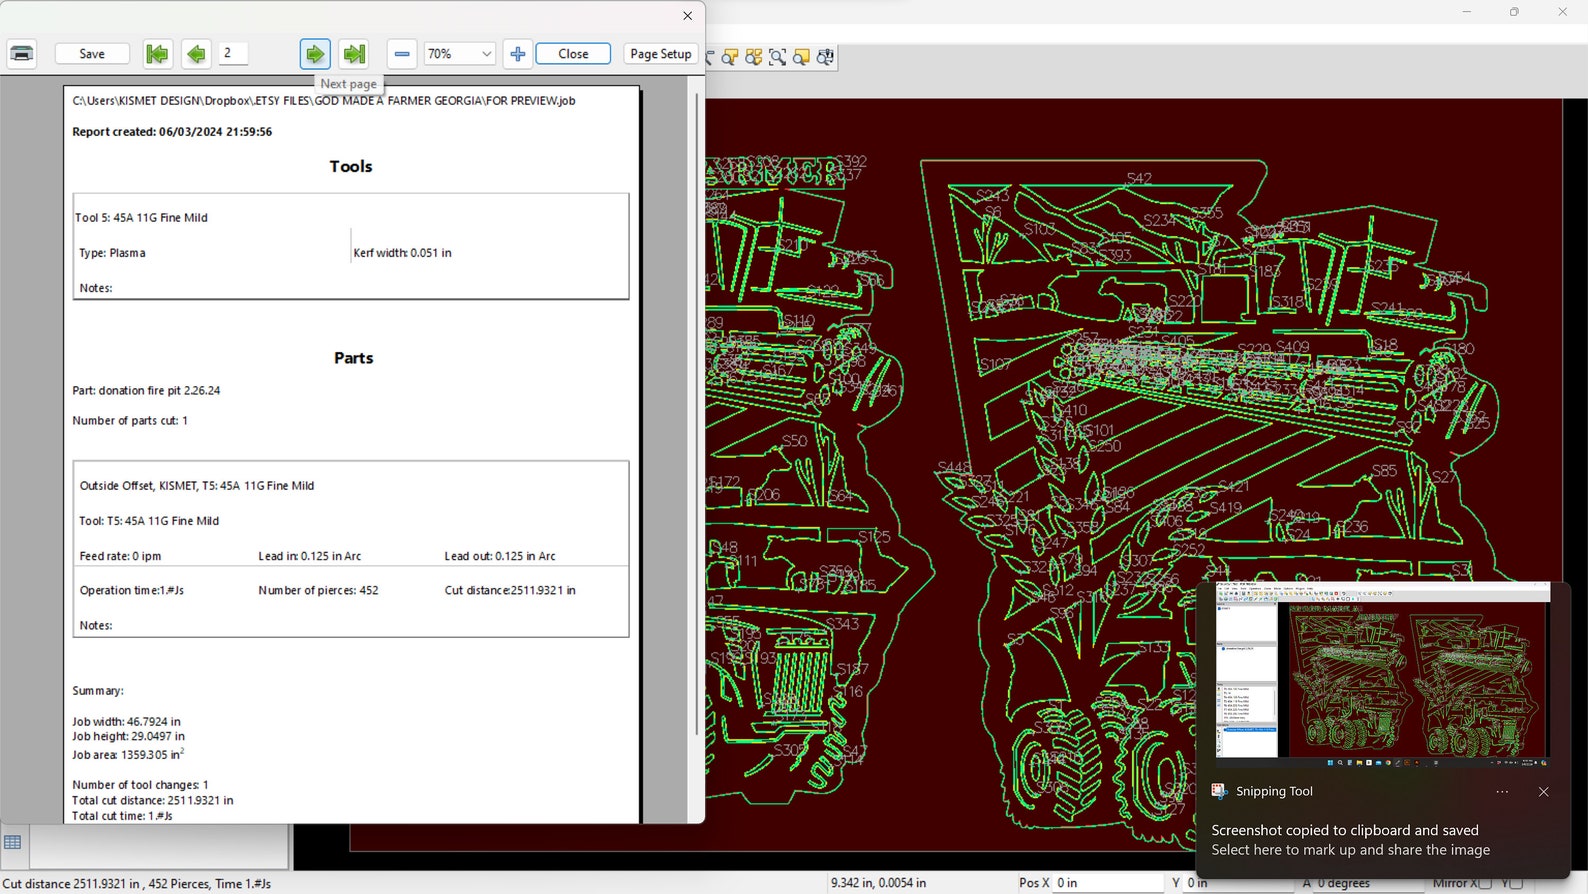1588x894 pixels.
Task: Click the zoom window magnifier icon
Action: [778, 57]
